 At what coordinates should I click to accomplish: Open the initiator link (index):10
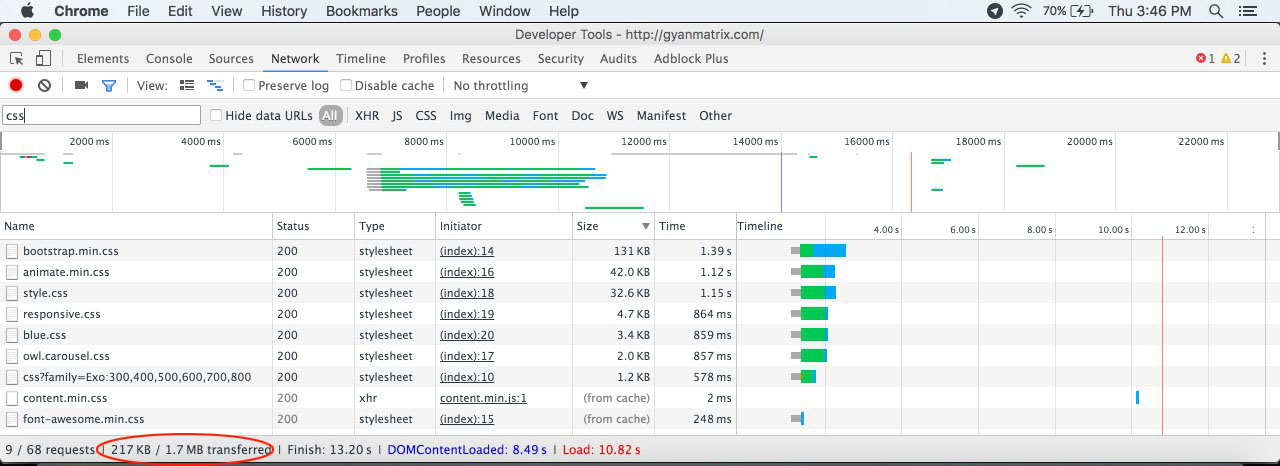tap(467, 377)
